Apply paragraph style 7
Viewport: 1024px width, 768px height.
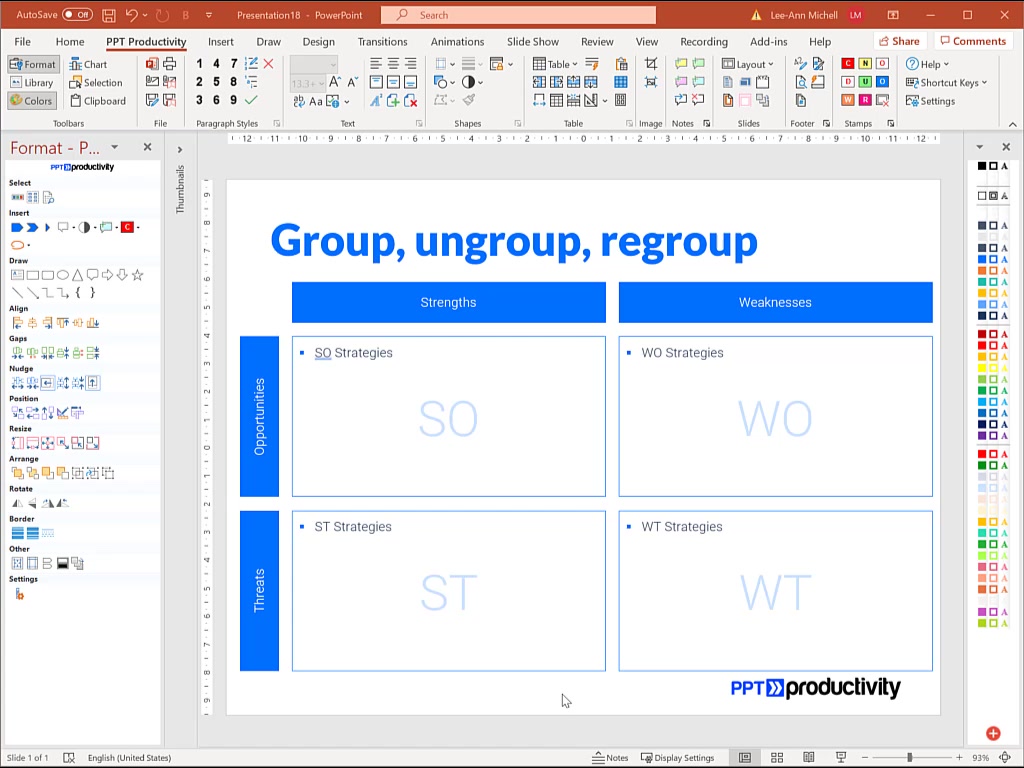click(233, 63)
